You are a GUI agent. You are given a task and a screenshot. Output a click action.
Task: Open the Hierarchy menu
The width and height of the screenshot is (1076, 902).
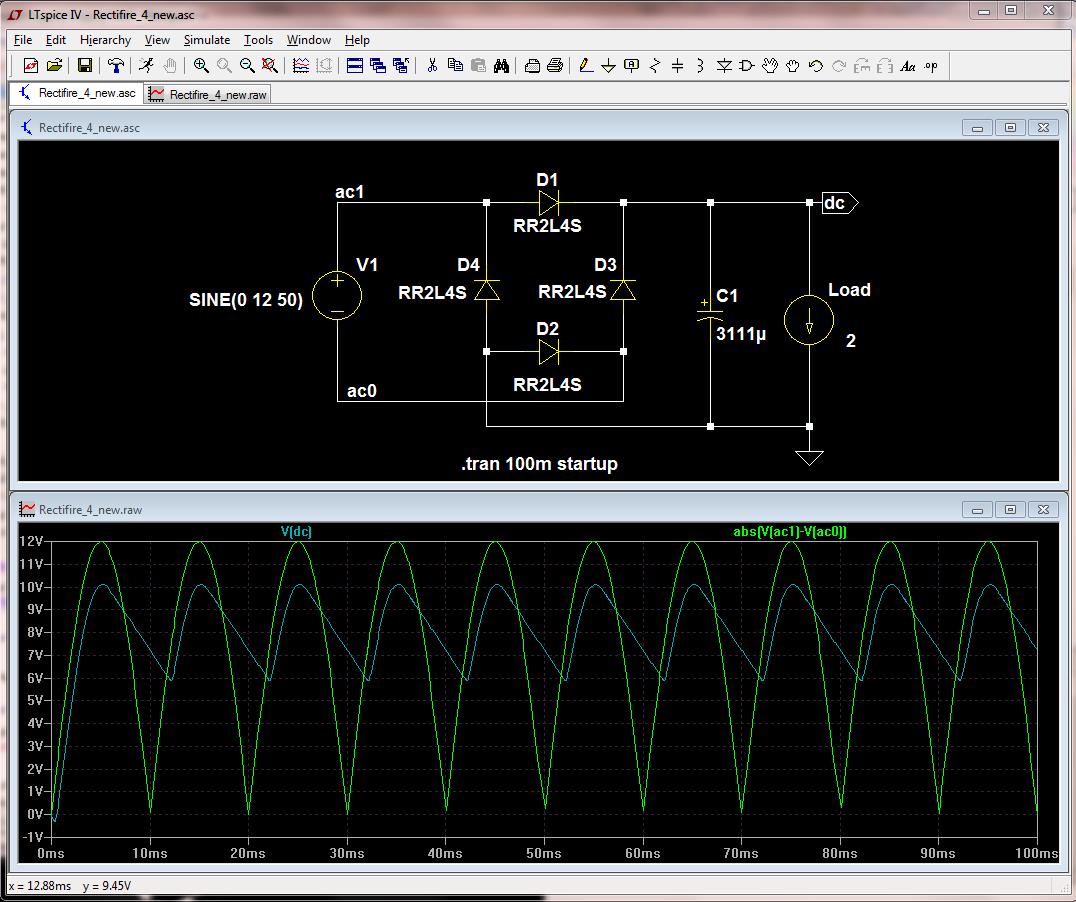point(105,40)
